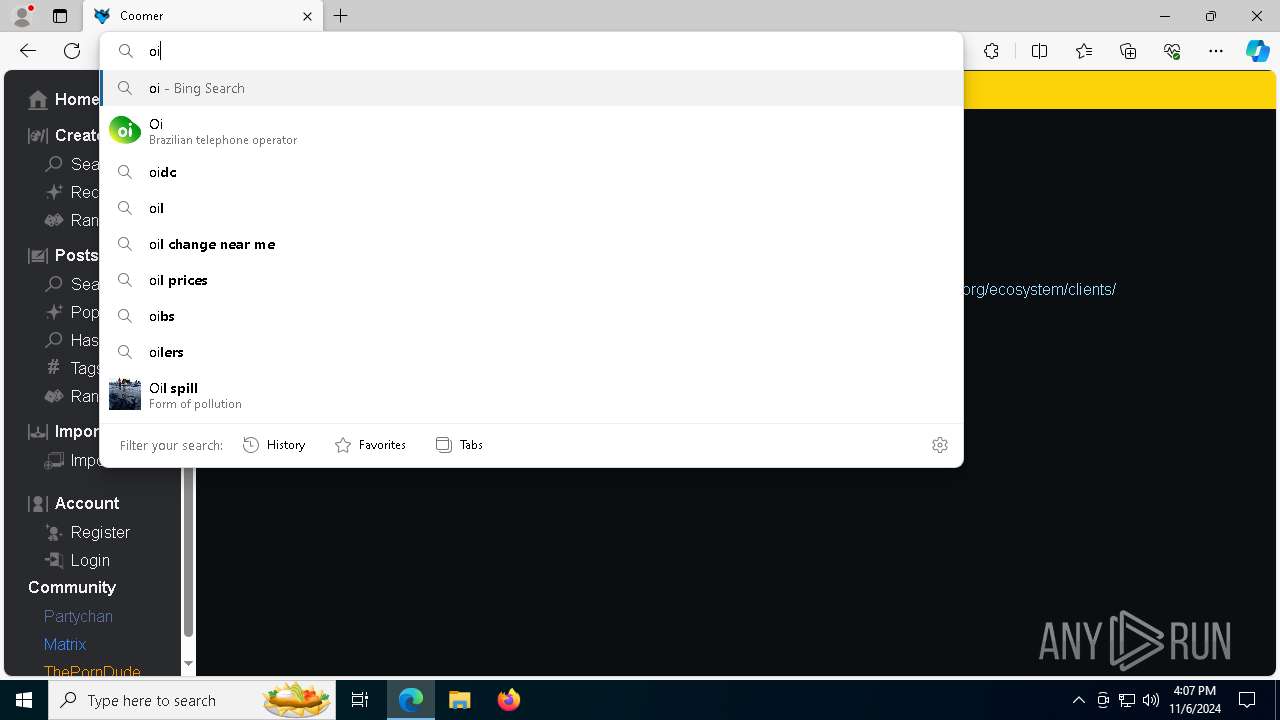Filter search by Favorites
The image size is (1280, 720).
[371, 445]
